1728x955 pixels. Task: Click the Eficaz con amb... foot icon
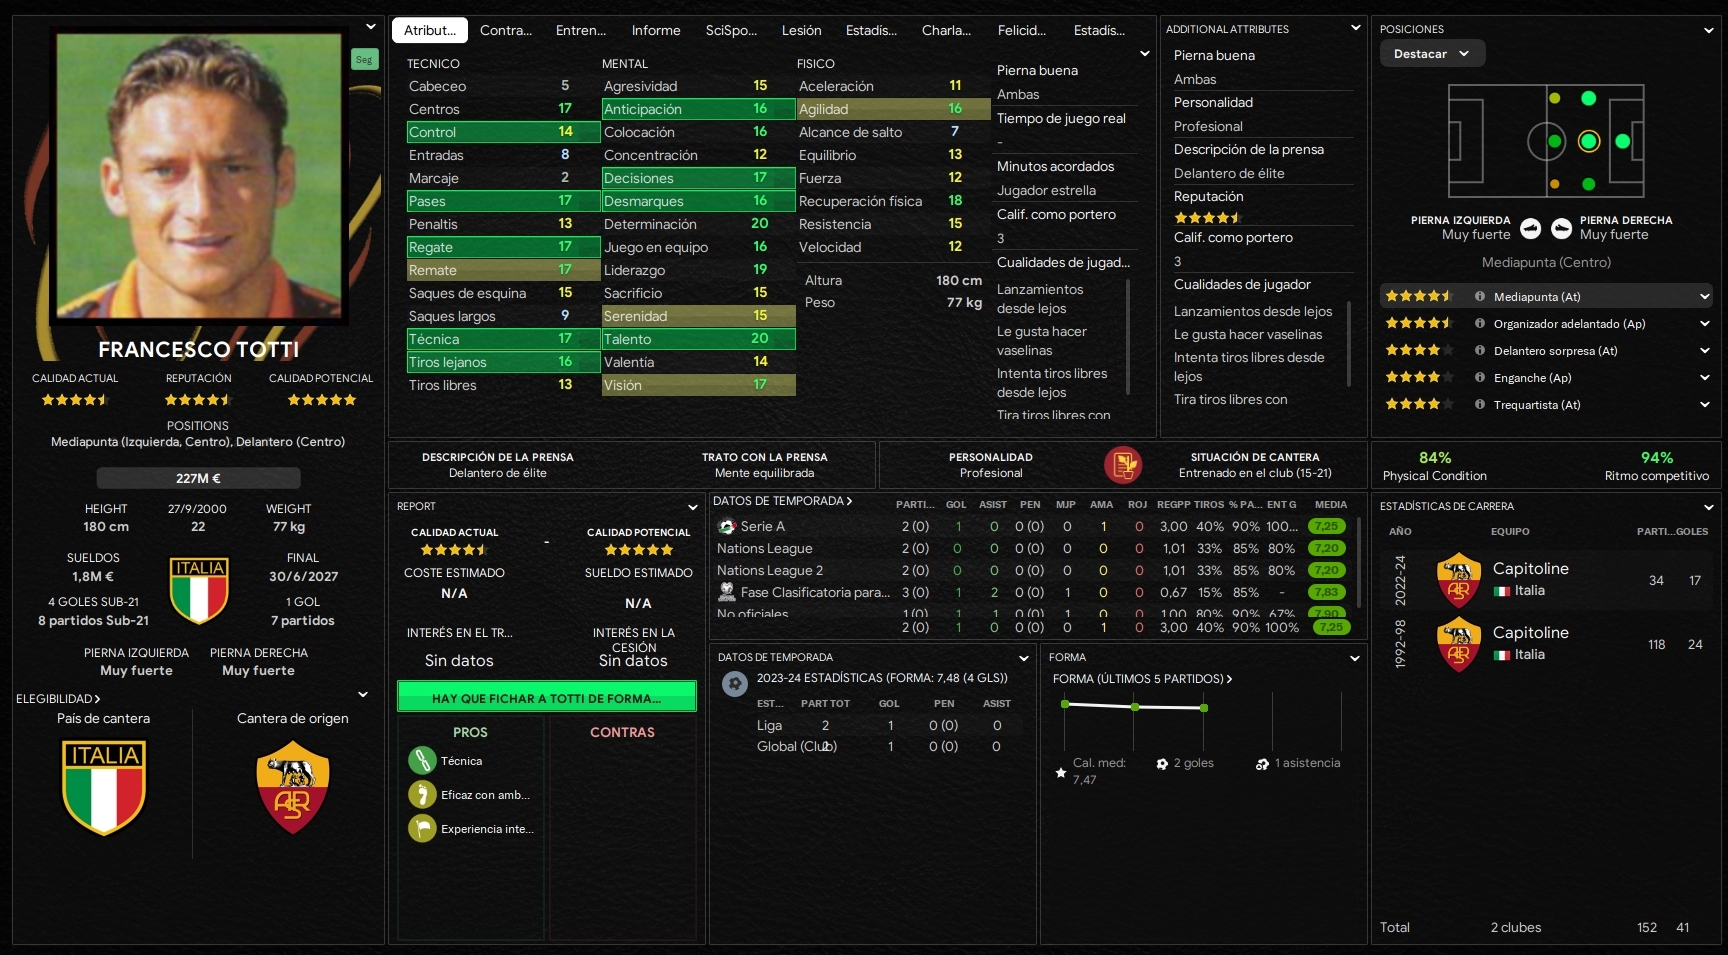click(422, 795)
